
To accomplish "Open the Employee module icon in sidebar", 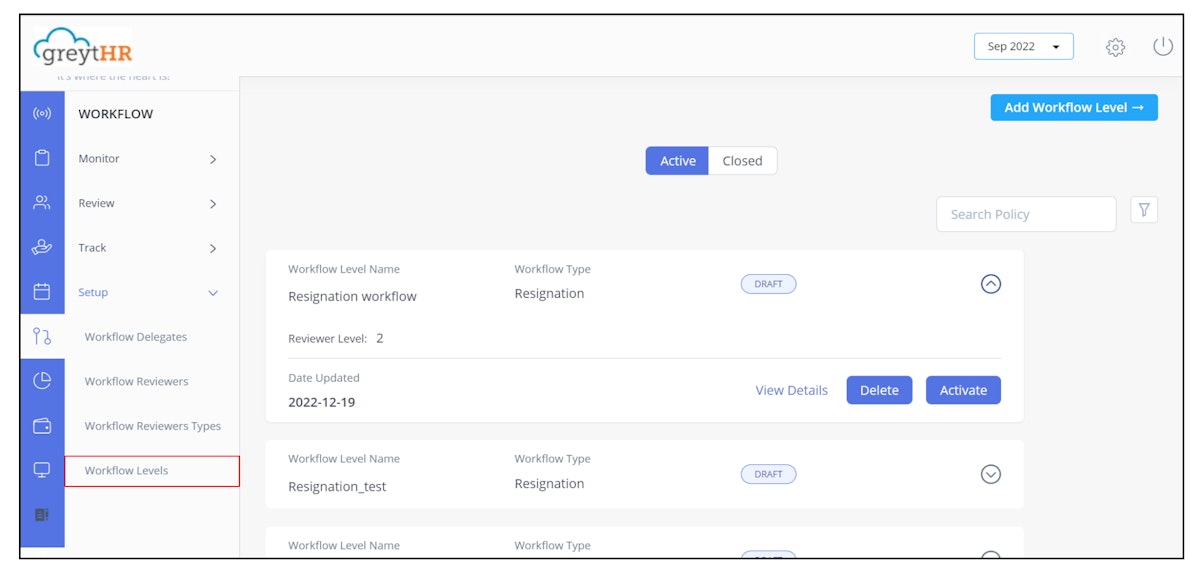I will click(40, 203).
